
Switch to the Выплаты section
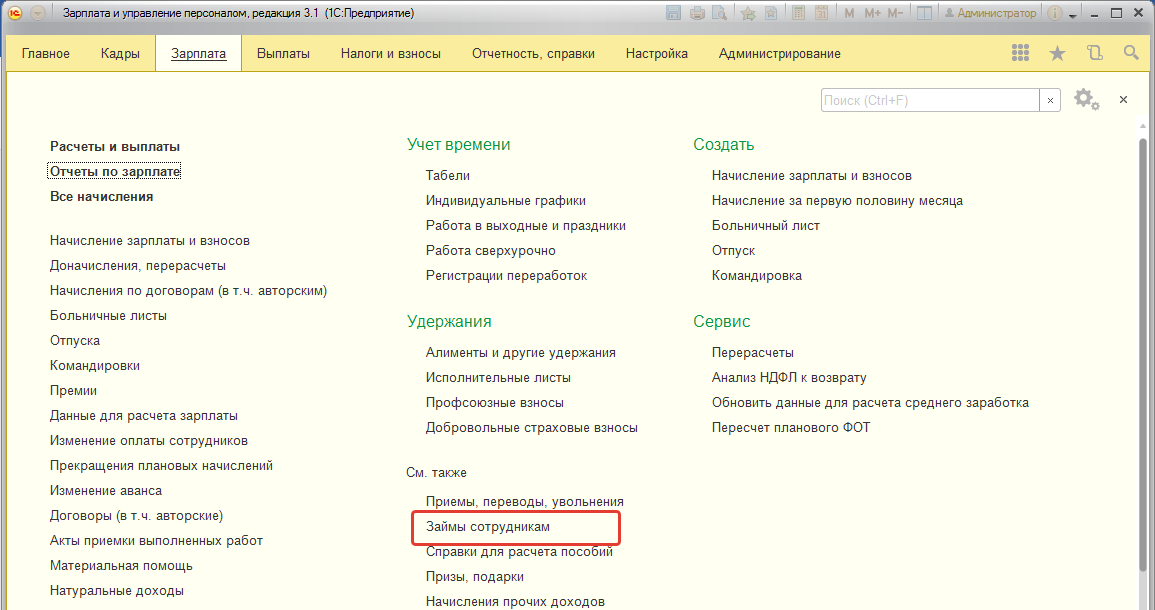pyautogui.click(x=284, y=54)
